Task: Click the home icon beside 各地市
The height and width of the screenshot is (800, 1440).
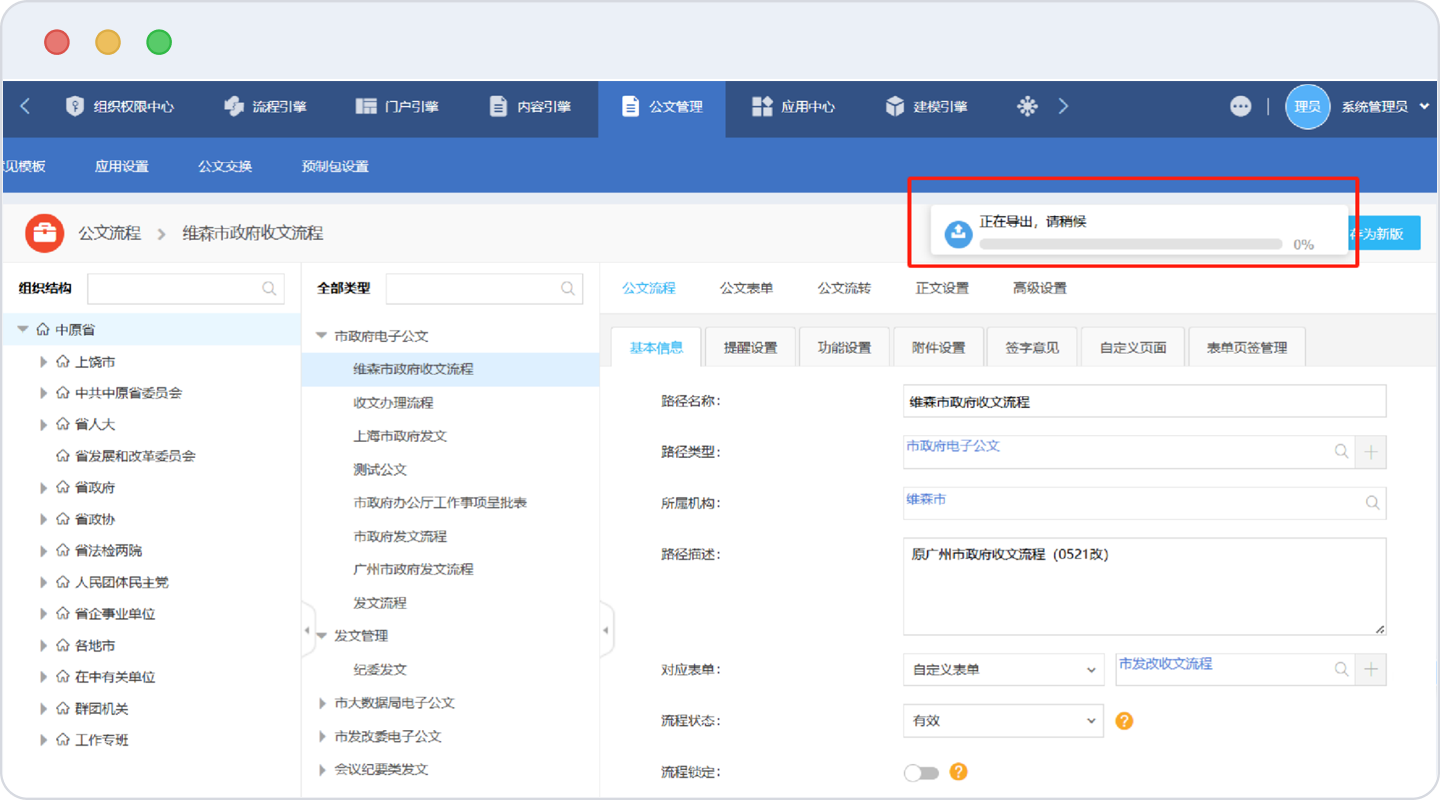Action: click(62, 646)
